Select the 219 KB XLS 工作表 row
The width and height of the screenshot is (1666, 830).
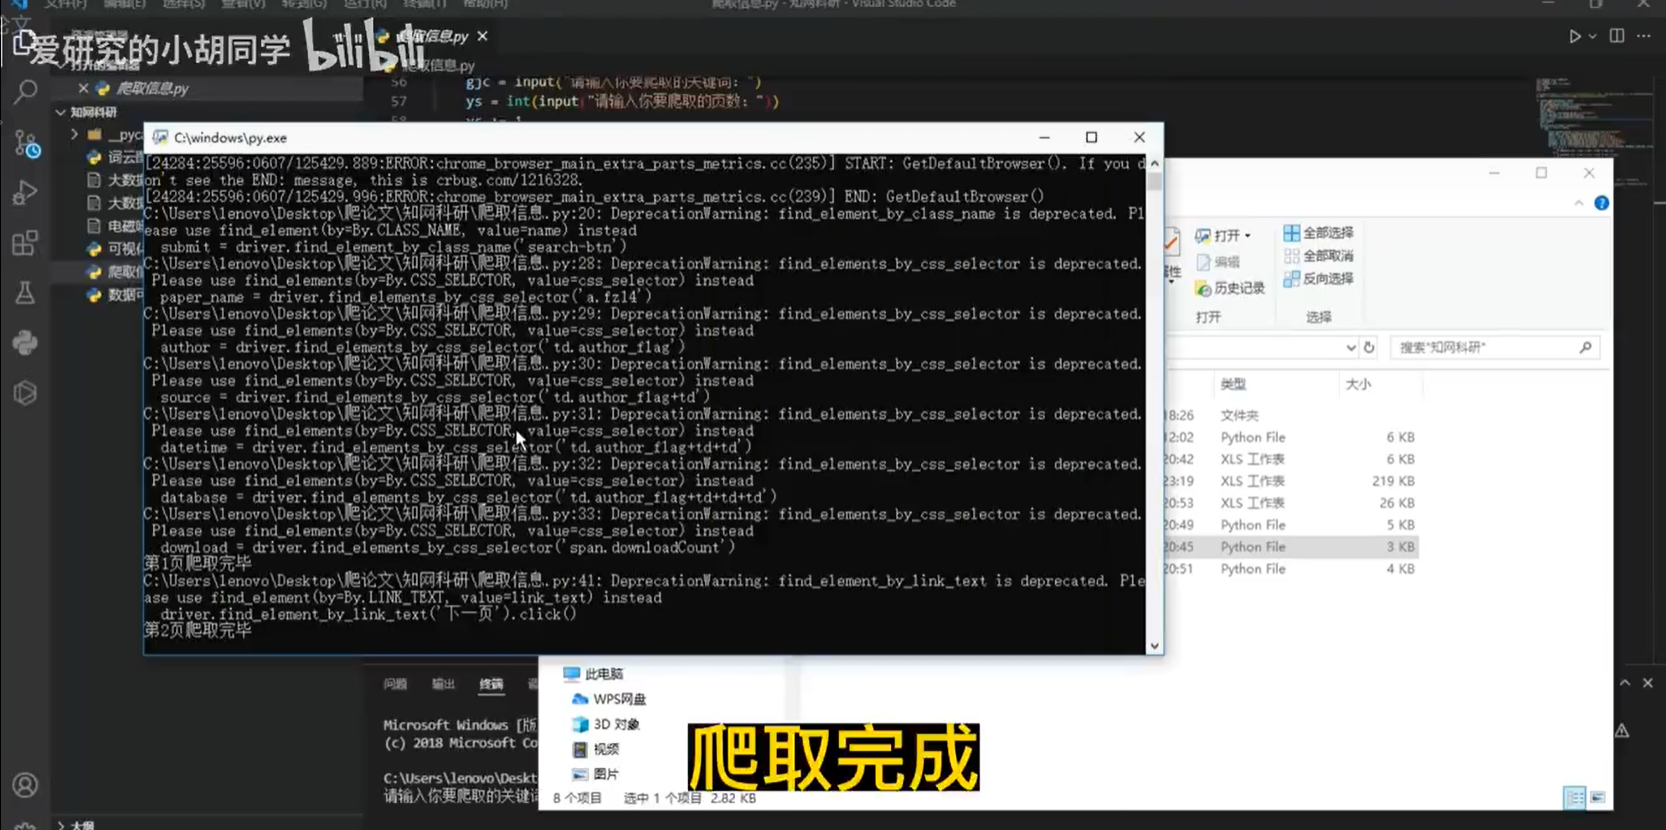pos(1290,481)
